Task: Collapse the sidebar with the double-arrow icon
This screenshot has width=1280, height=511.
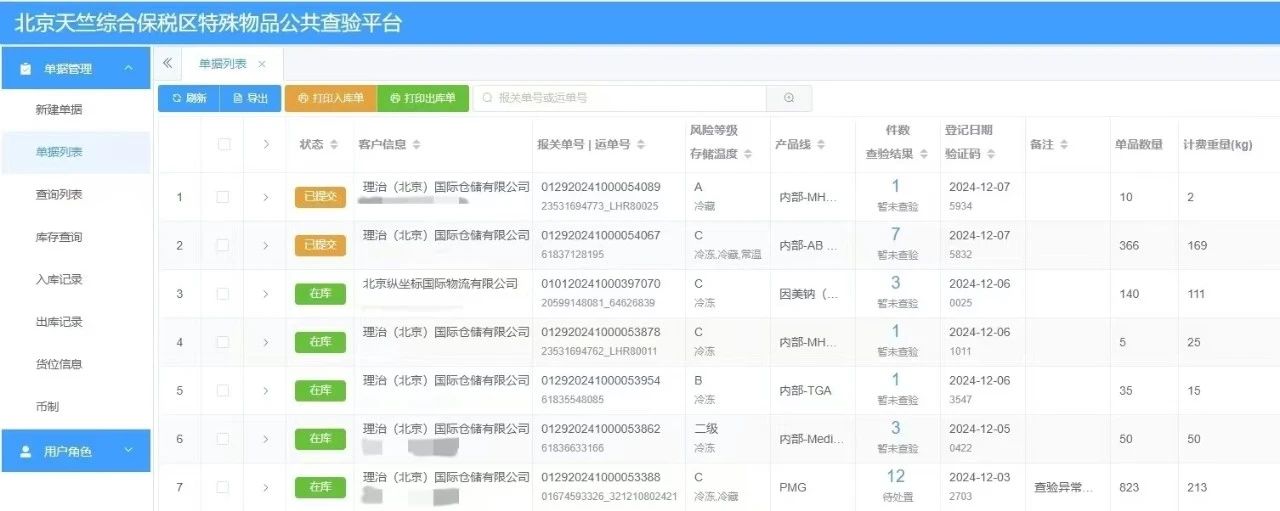Action: pyautogui.click(x=167, y=63)
